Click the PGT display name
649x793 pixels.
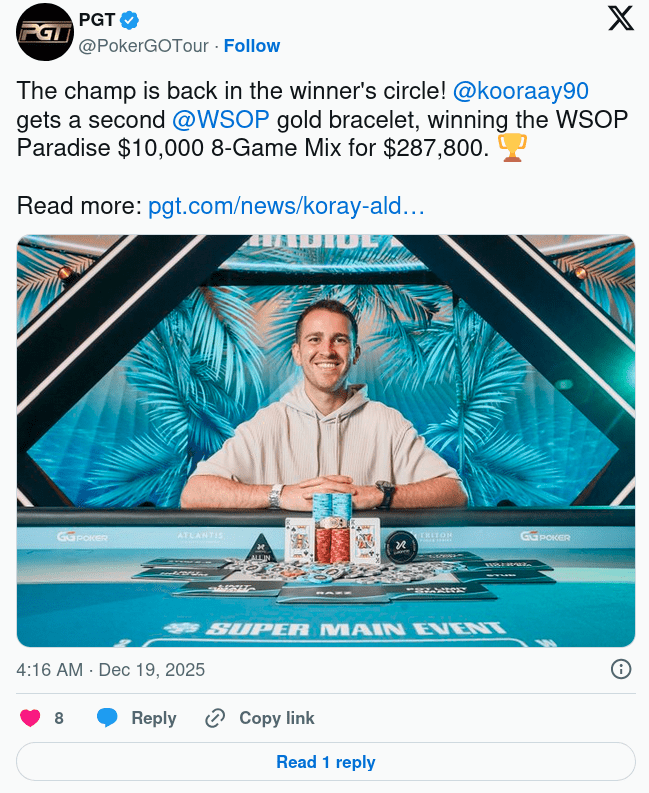tap(96, 19)
